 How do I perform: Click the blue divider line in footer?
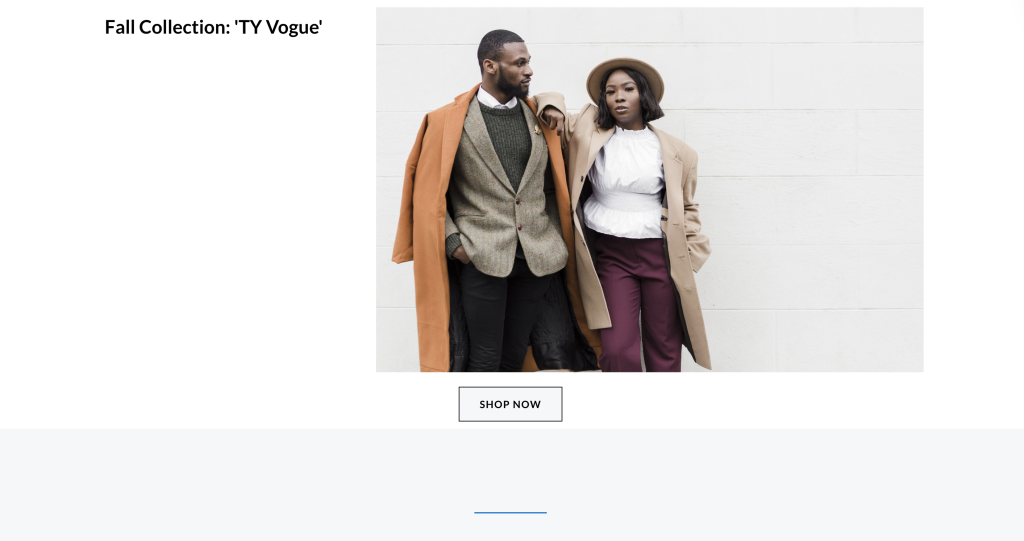510,512
